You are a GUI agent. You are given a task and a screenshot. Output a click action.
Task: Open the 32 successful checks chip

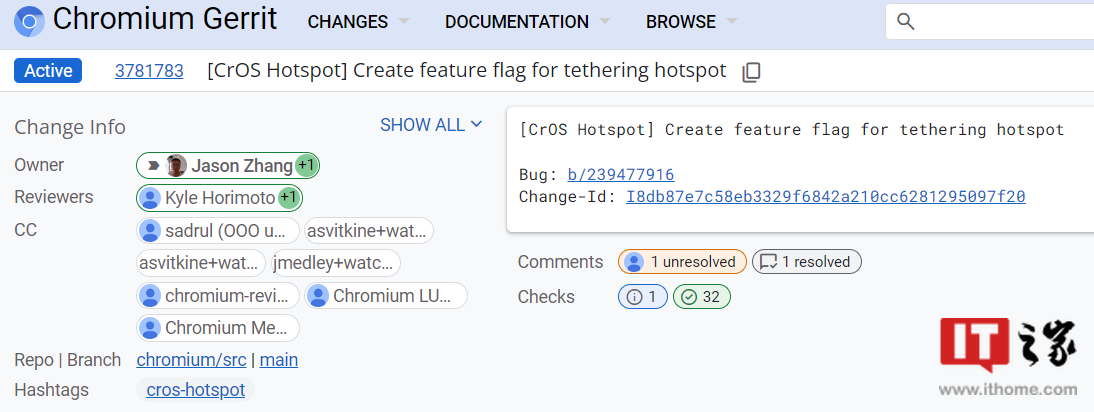[701, 297]
